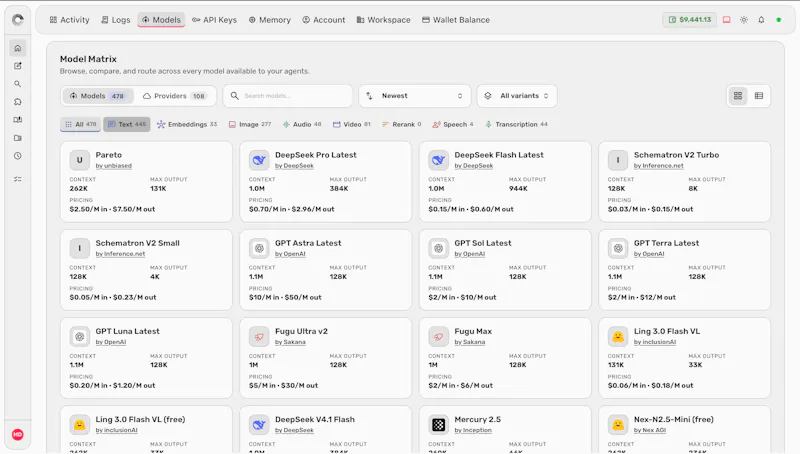The height and width of the screenshot is (454, 800).
Task: Click the MD user avatar
Action: 18,435
